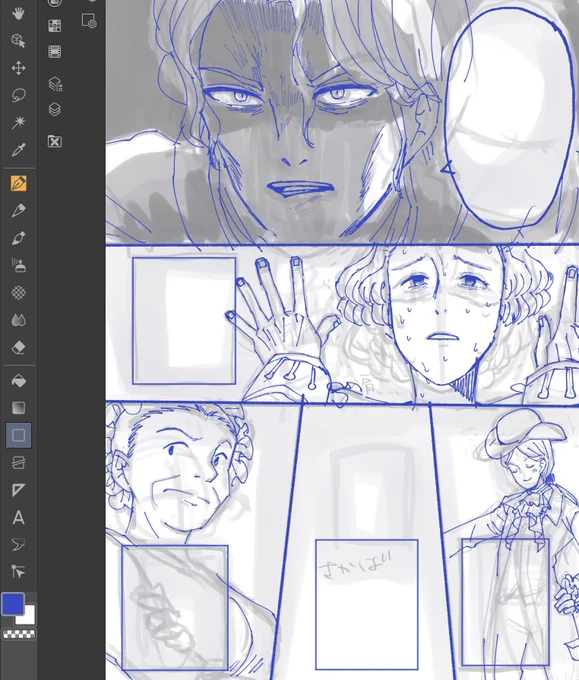Select the Airbrush spray tool

[x=18, y=265]
